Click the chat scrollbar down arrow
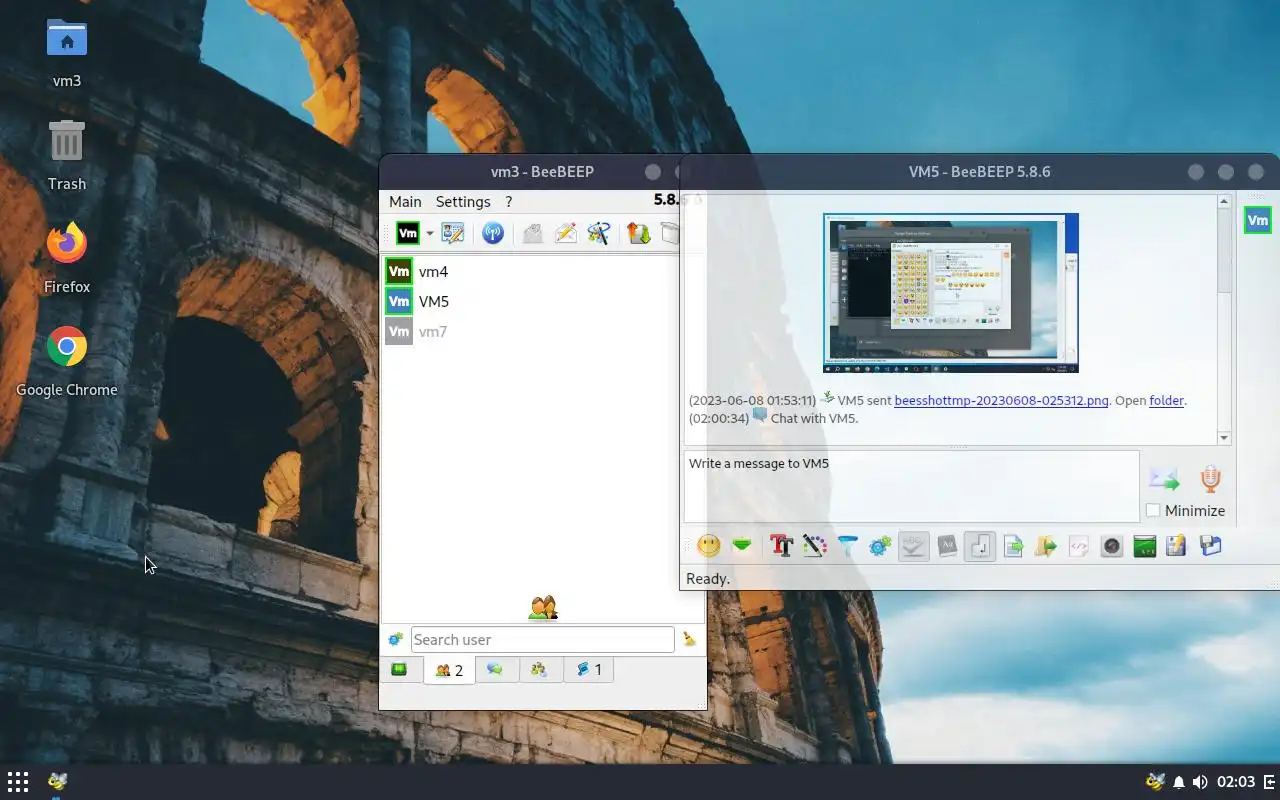The height and width of the screenshot is (800, 1280). point(1224,438)
